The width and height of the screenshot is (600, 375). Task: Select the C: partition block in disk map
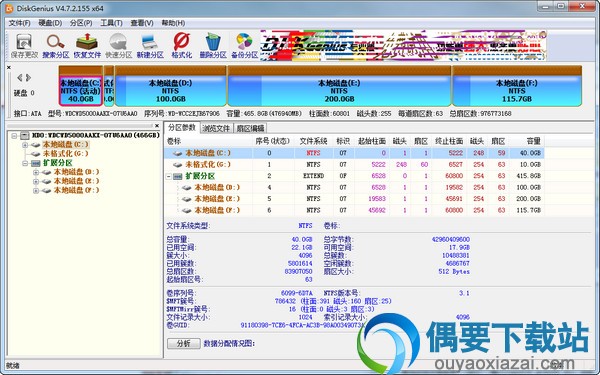click(x=80, y=86)
